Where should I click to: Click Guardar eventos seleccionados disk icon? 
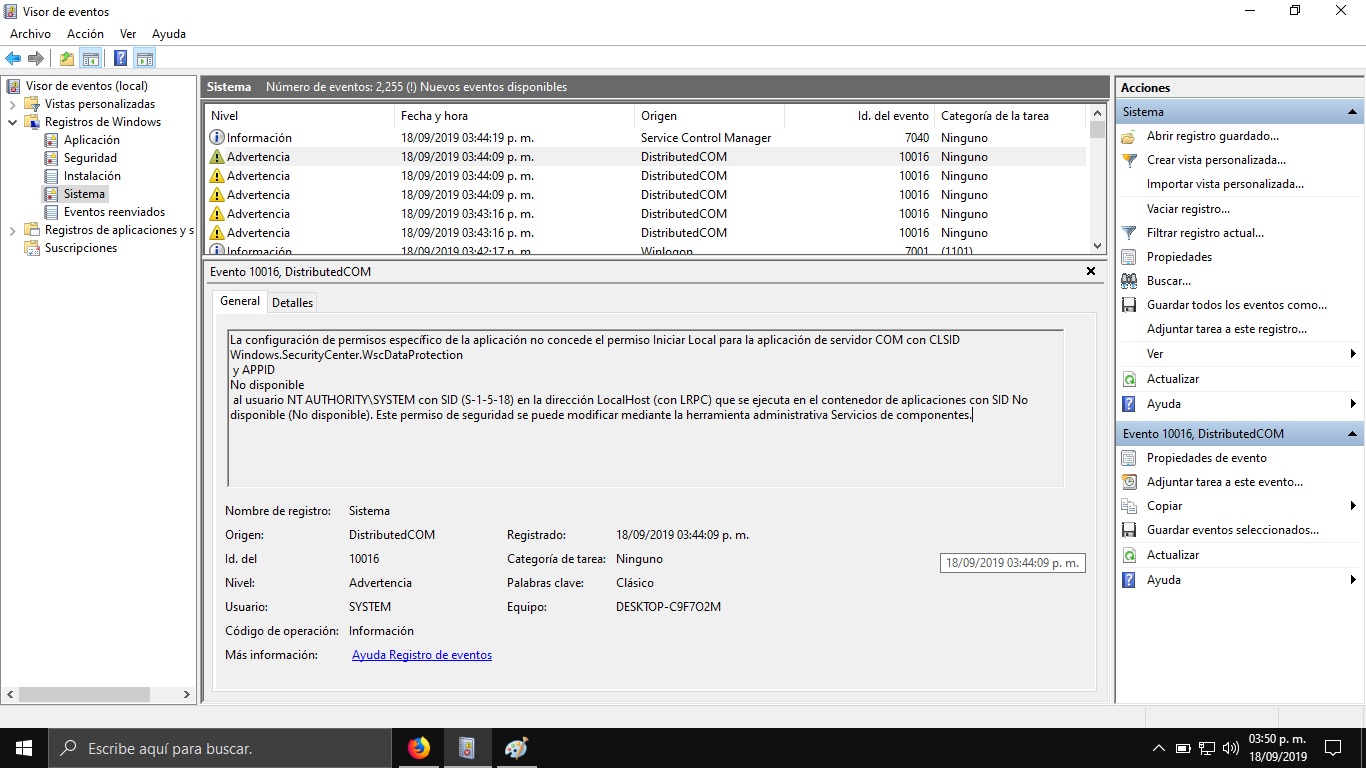[x=1129, y=530]
